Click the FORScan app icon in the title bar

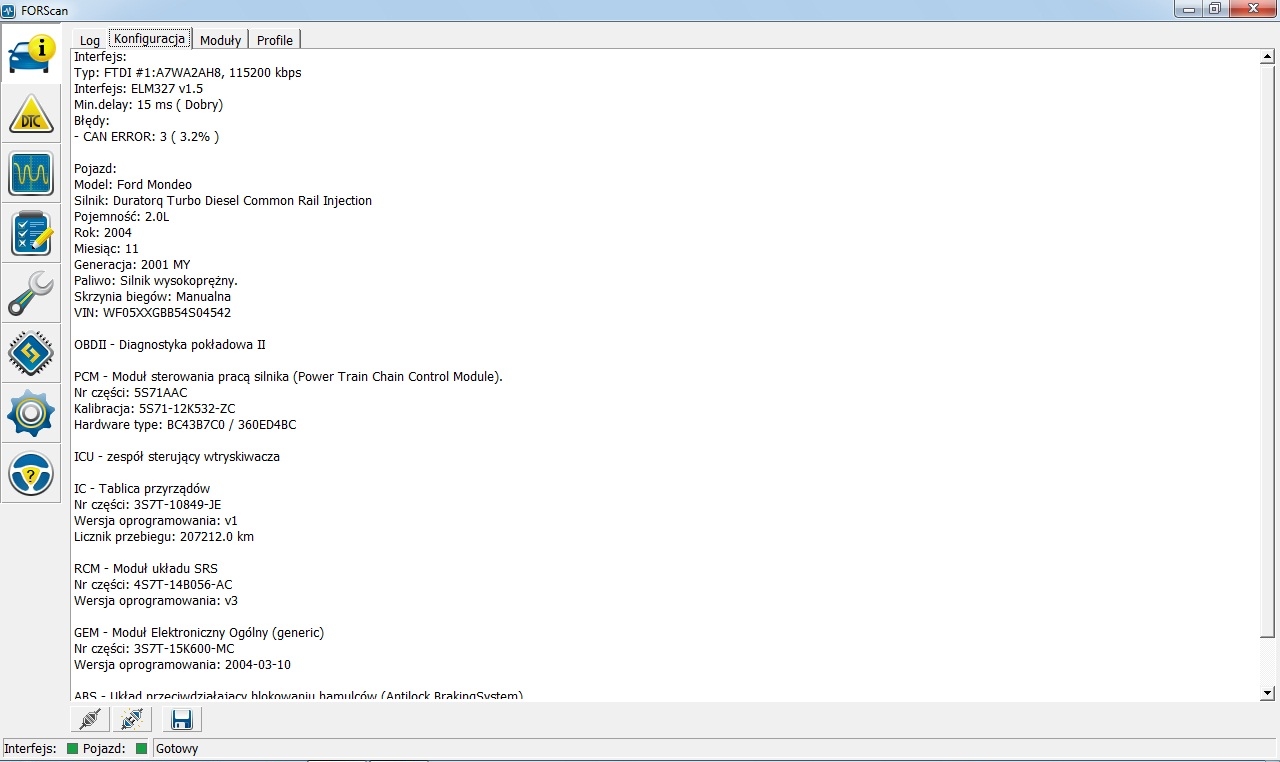[10, 9]
